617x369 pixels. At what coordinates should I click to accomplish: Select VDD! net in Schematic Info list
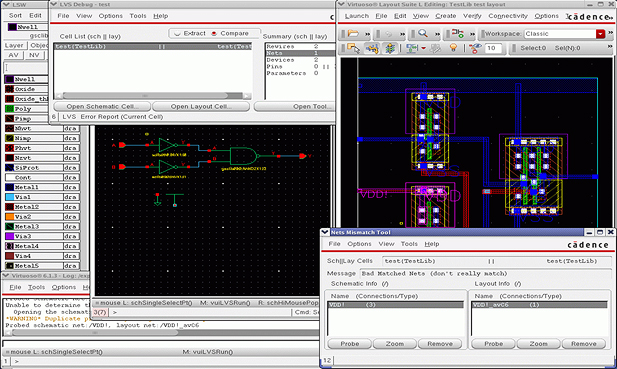395,305
